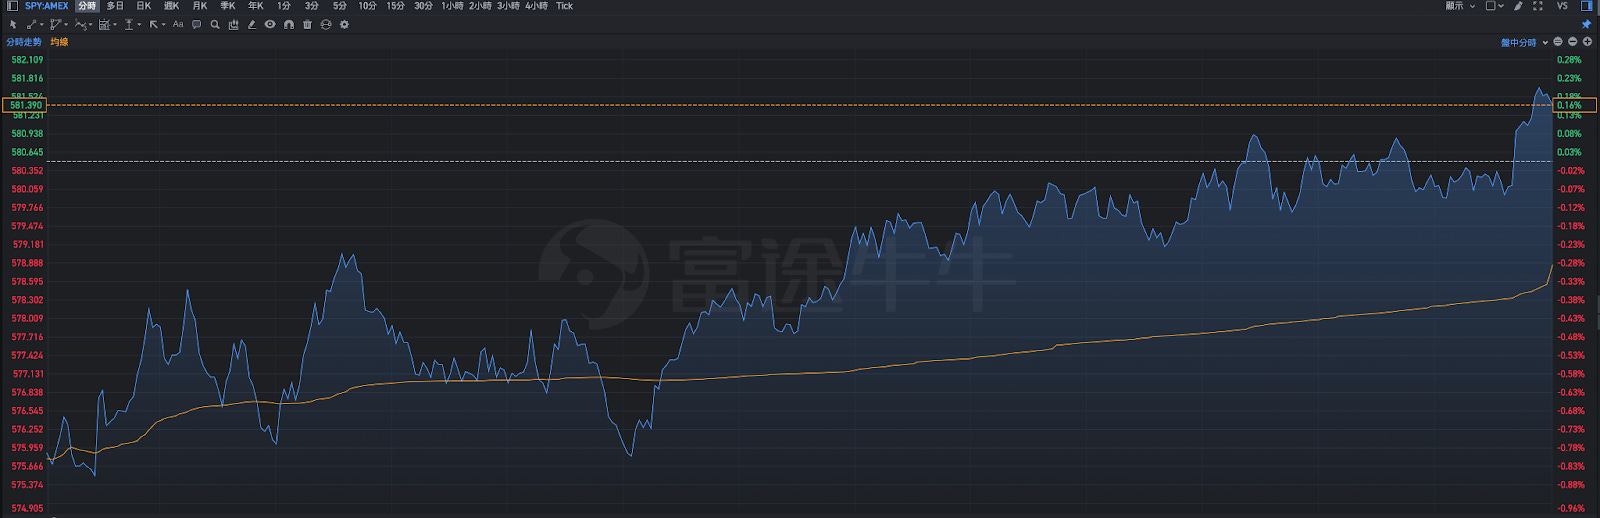
Task: Switch to 日K daily candlestick tab
Action: pyautogui.click(x=144, y=6)
